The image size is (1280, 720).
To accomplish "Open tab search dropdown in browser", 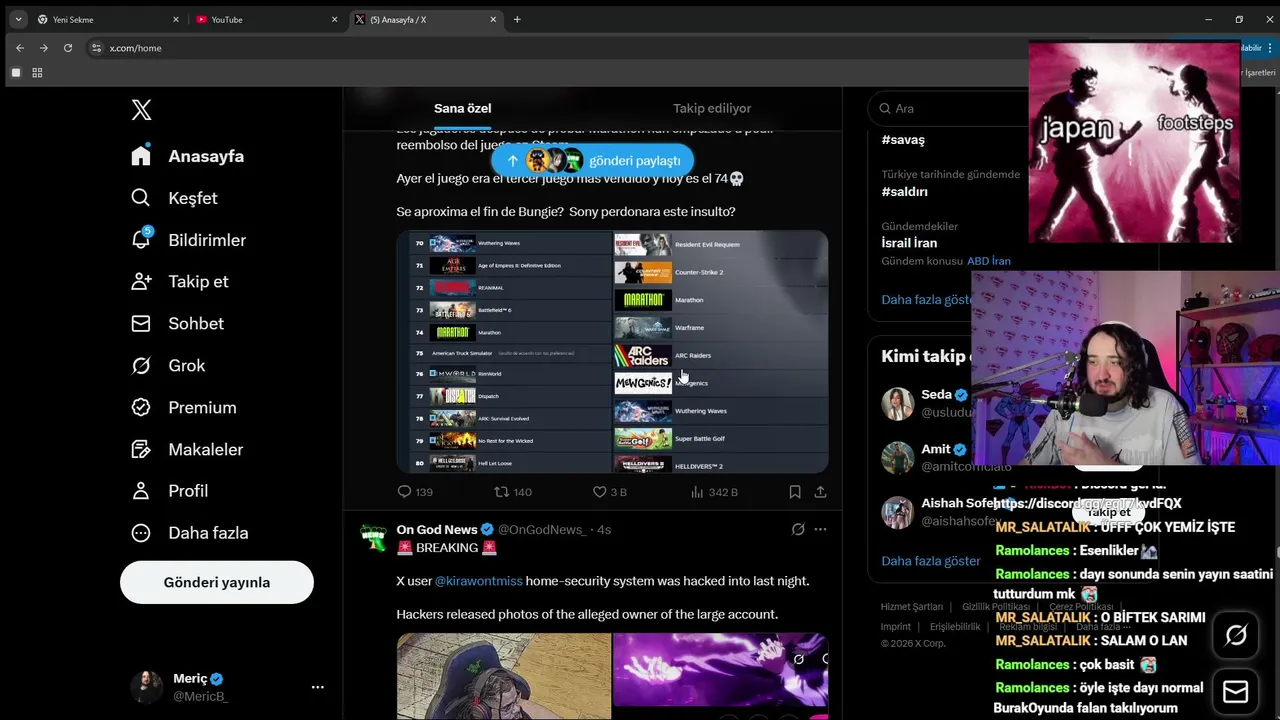I will click(x=18, y=19).
